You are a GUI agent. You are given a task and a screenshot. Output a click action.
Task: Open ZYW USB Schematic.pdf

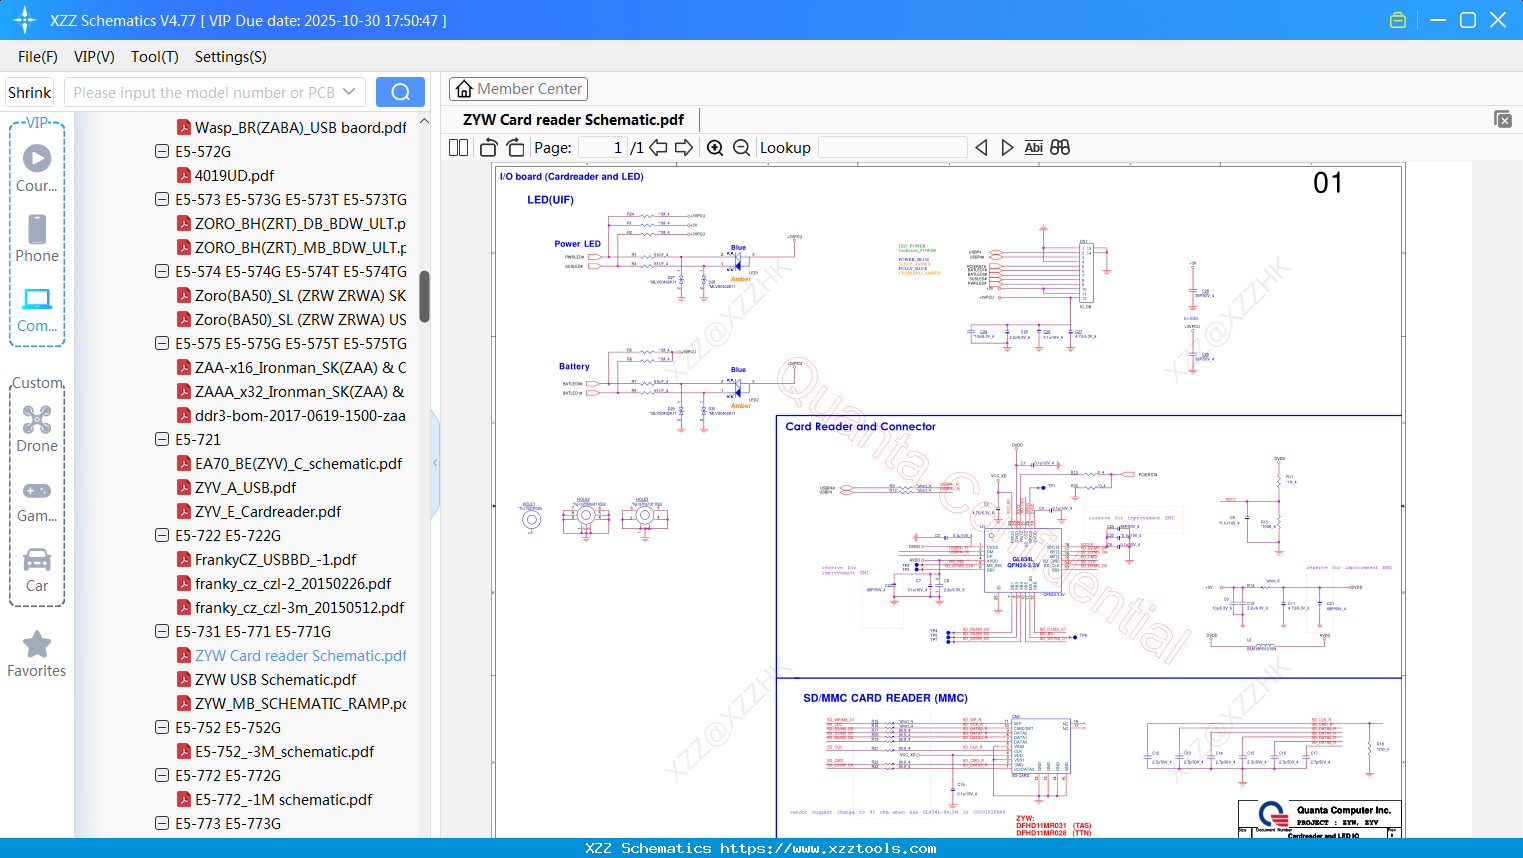click(x=275, y=679)
